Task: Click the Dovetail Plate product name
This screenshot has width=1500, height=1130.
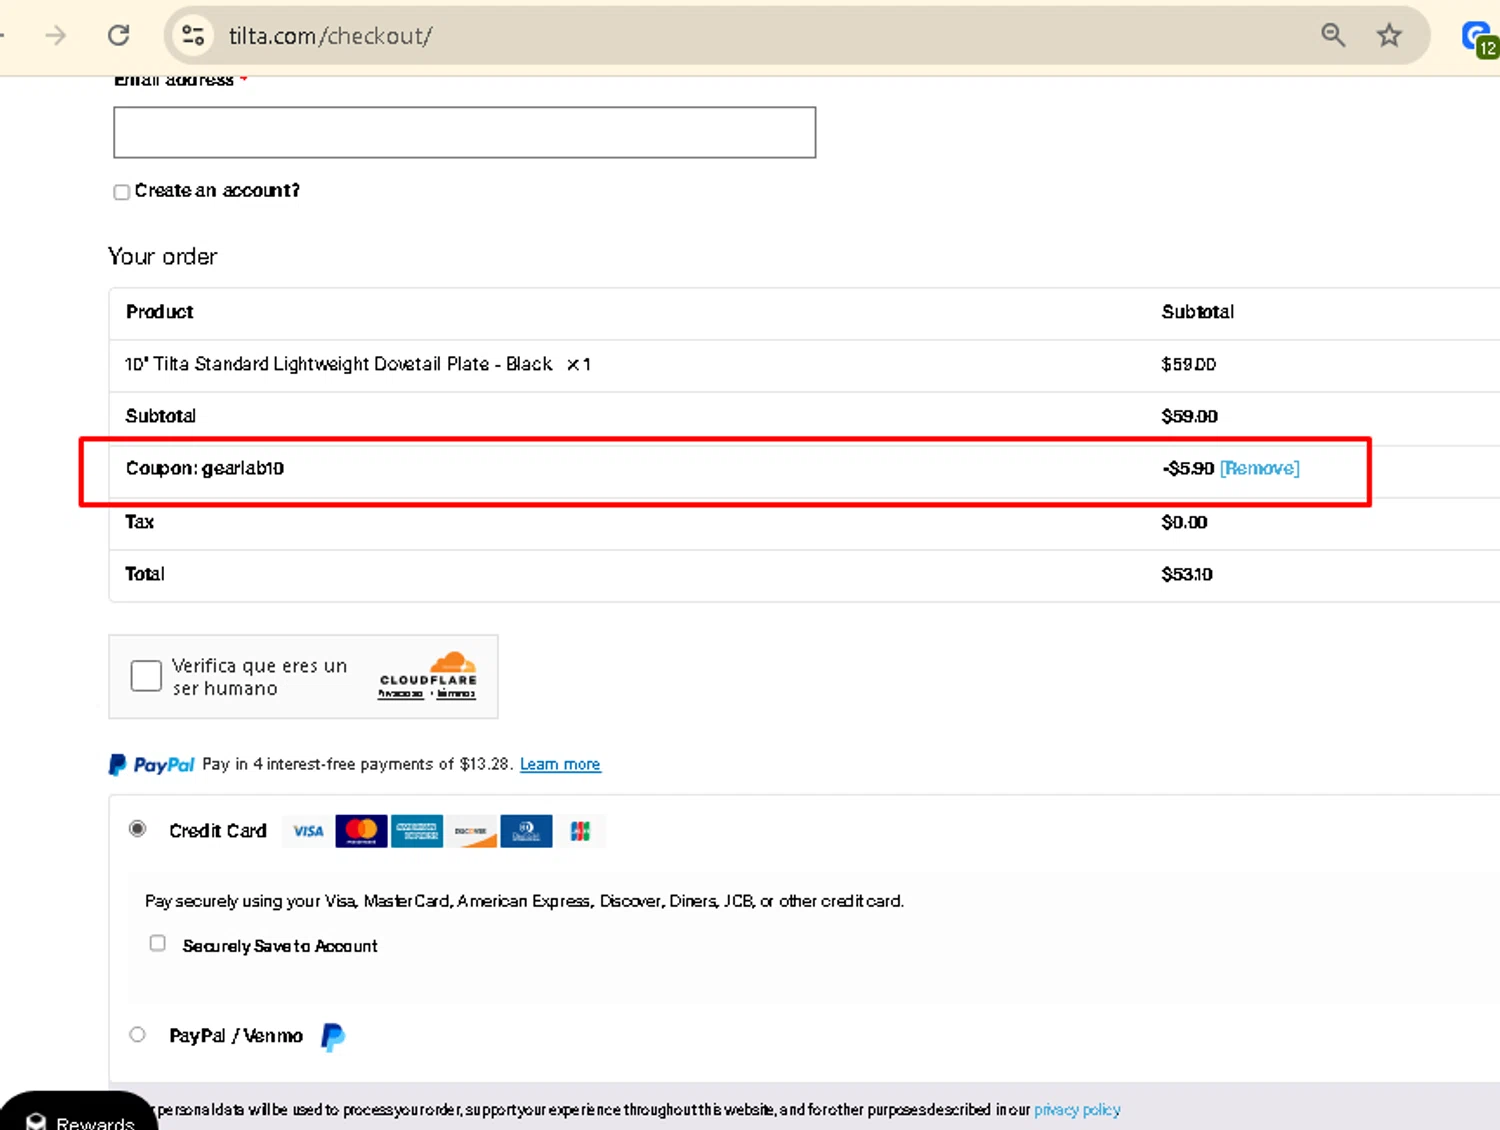Action: point(338,364)
